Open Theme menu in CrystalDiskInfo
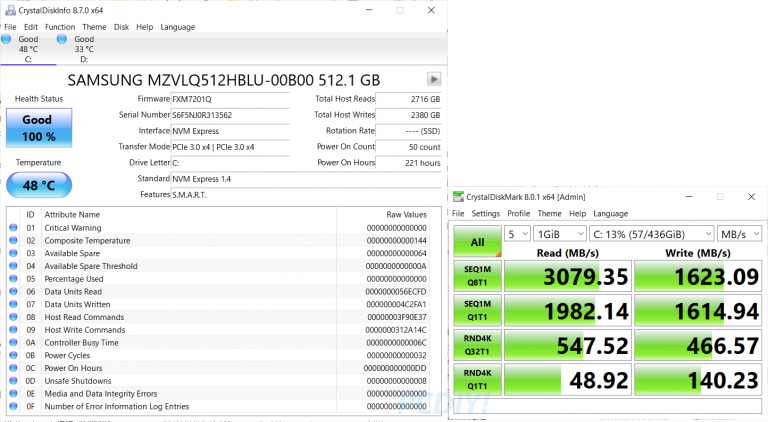The height and width of the screenshot is (422, 768). point(94,27)
